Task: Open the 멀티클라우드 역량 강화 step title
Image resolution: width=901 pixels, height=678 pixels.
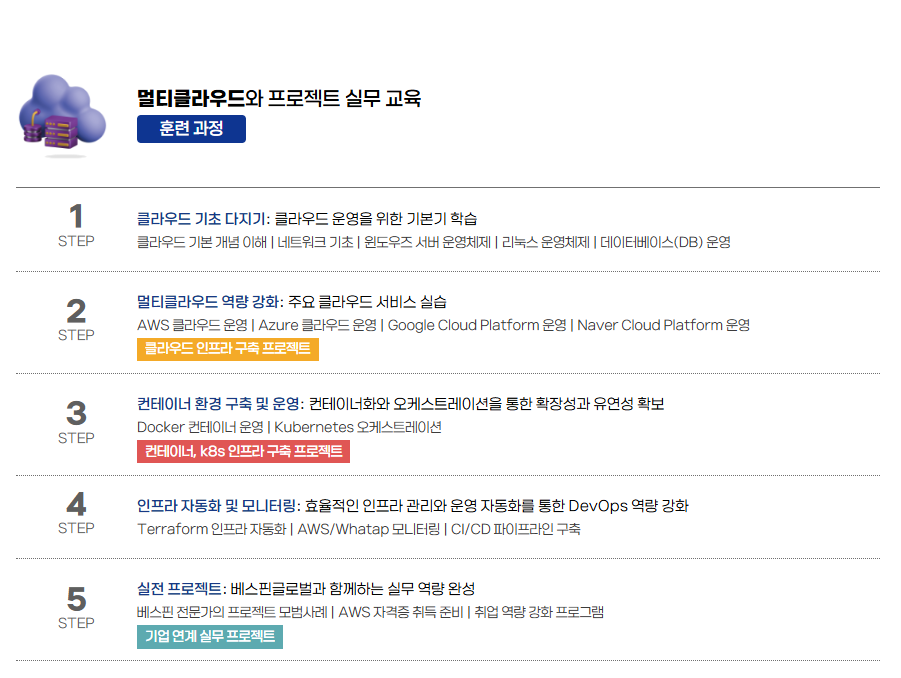Action: tap(291, 301)
